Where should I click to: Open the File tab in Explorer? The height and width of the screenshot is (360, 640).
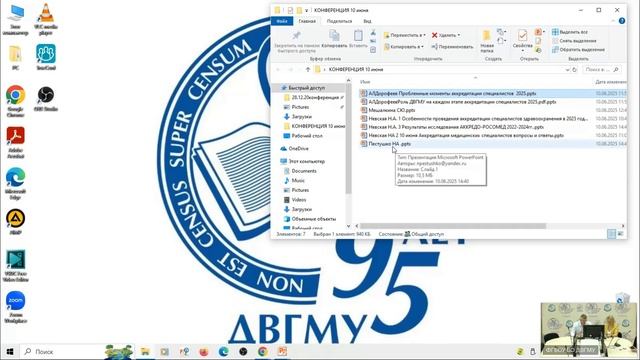[x=282, y=21]
